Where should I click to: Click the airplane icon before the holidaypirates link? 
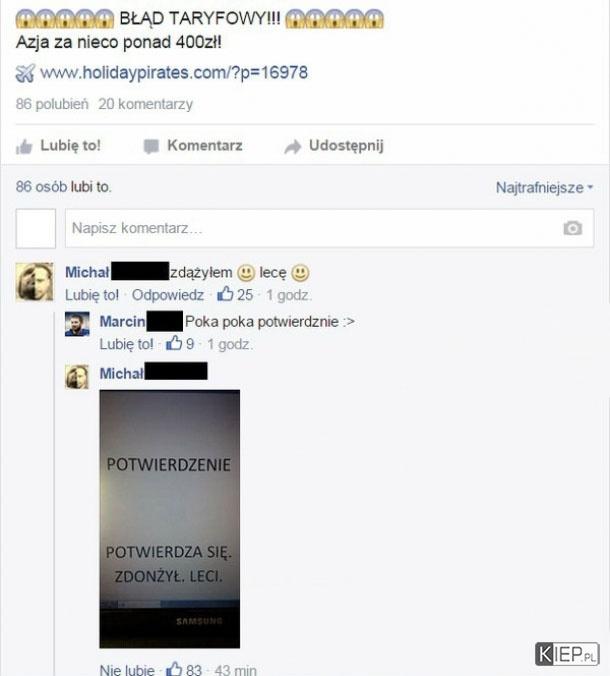25,73
